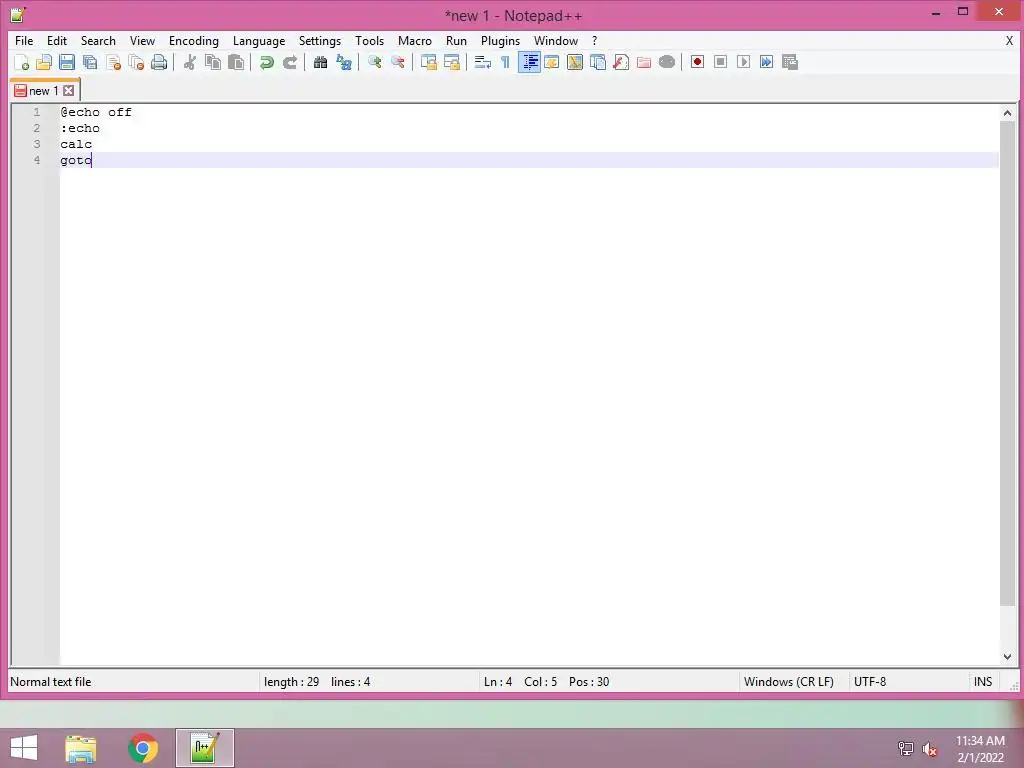Start macro recording red dot icon

click(x=697, y=62)
